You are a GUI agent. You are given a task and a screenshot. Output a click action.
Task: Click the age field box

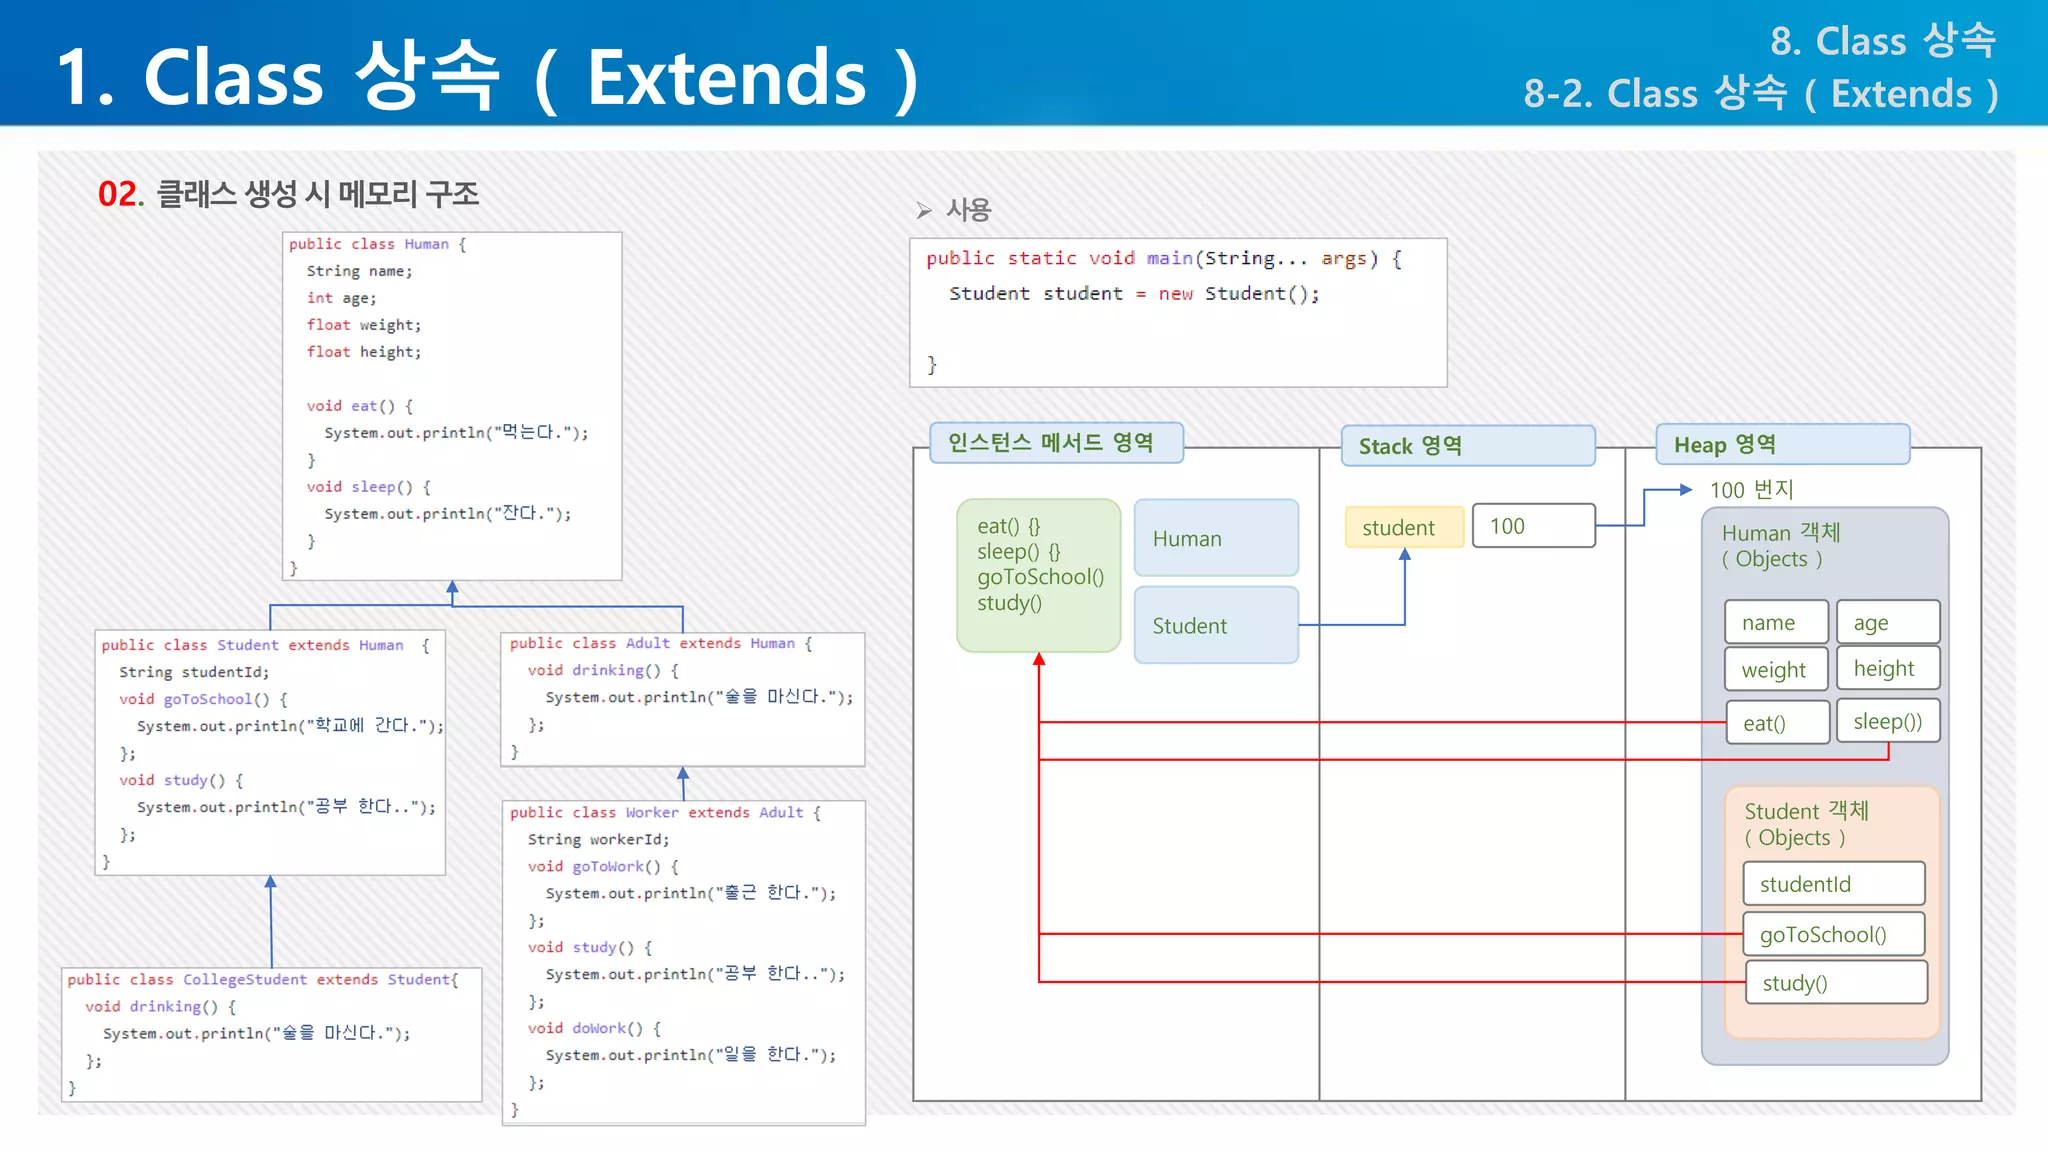[x=1887, y=622]
